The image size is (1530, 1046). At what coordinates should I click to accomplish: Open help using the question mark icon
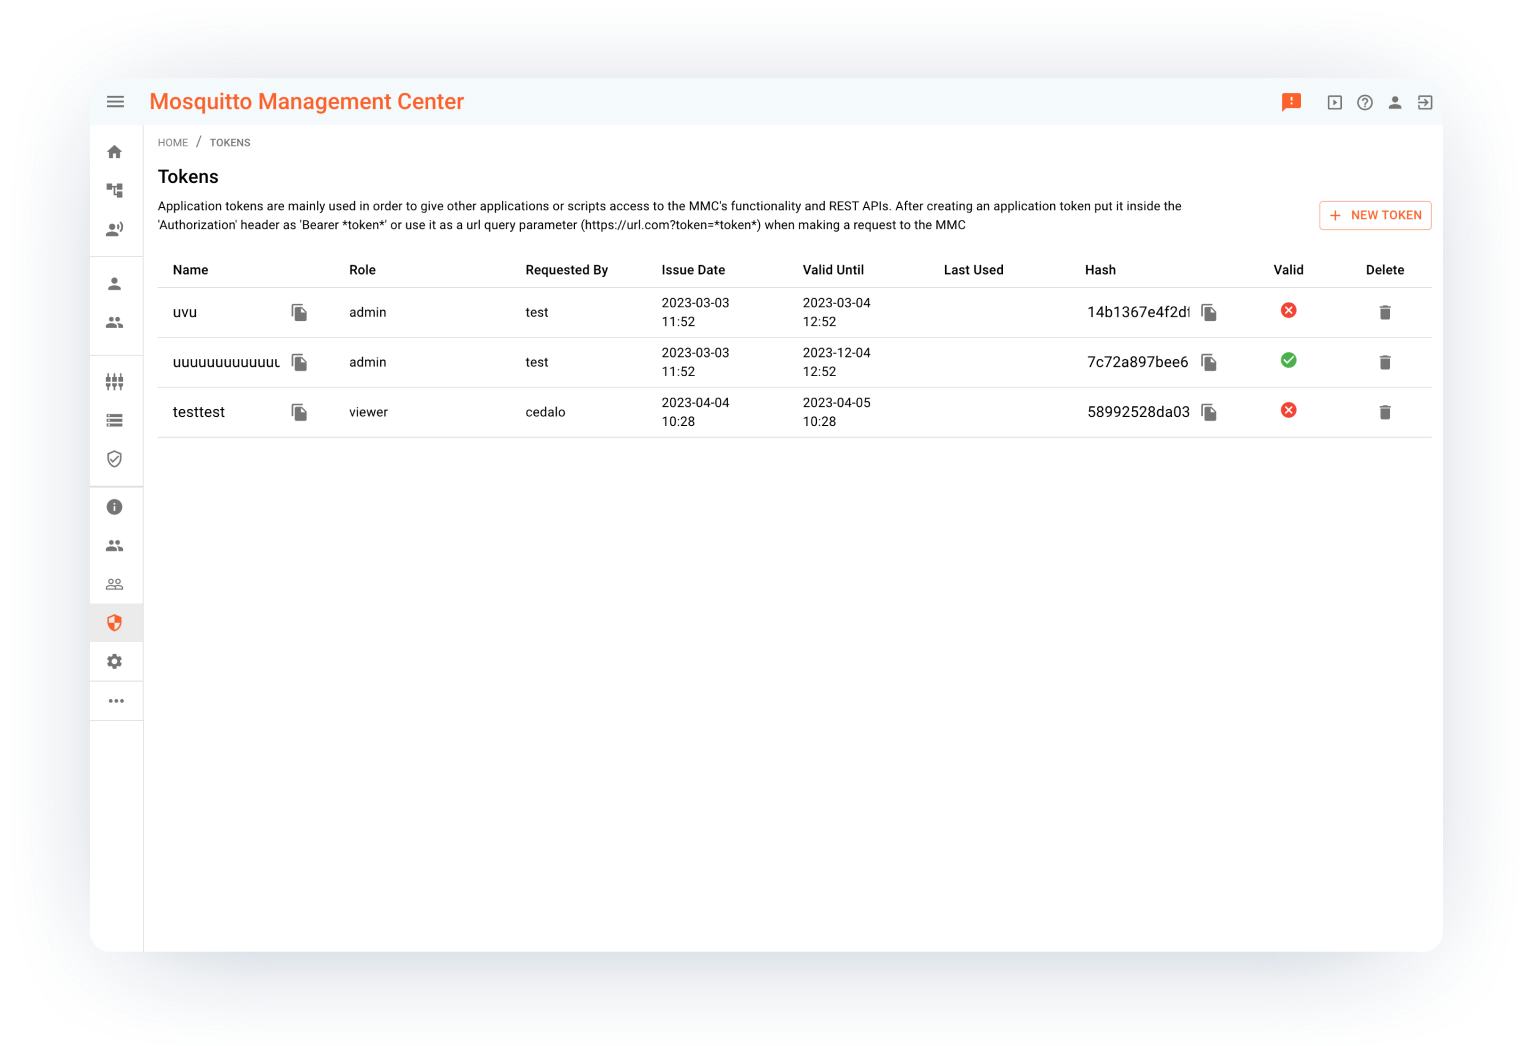tap(1365, 101)
